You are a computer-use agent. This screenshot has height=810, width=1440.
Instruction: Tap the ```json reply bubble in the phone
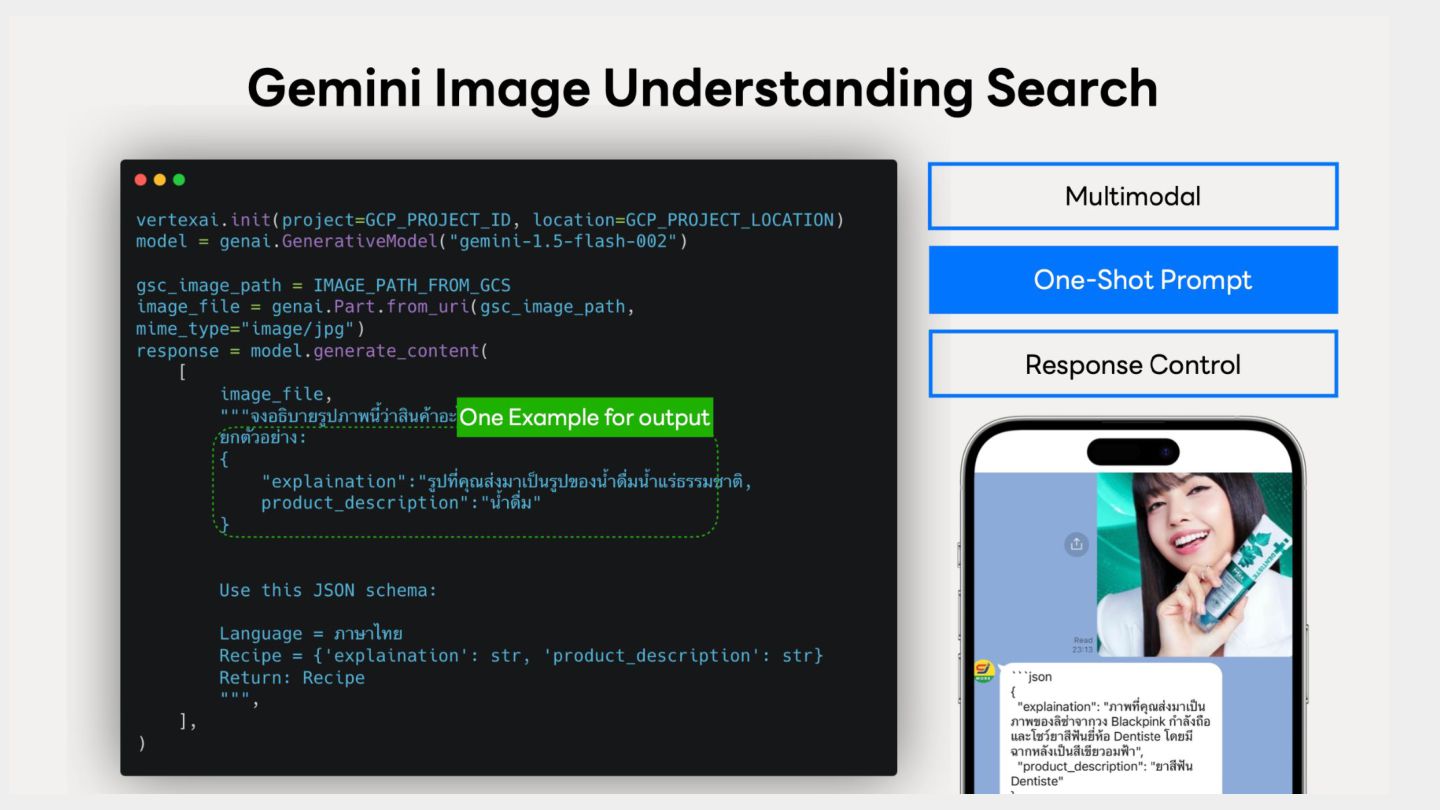(x=1111, y=730)
